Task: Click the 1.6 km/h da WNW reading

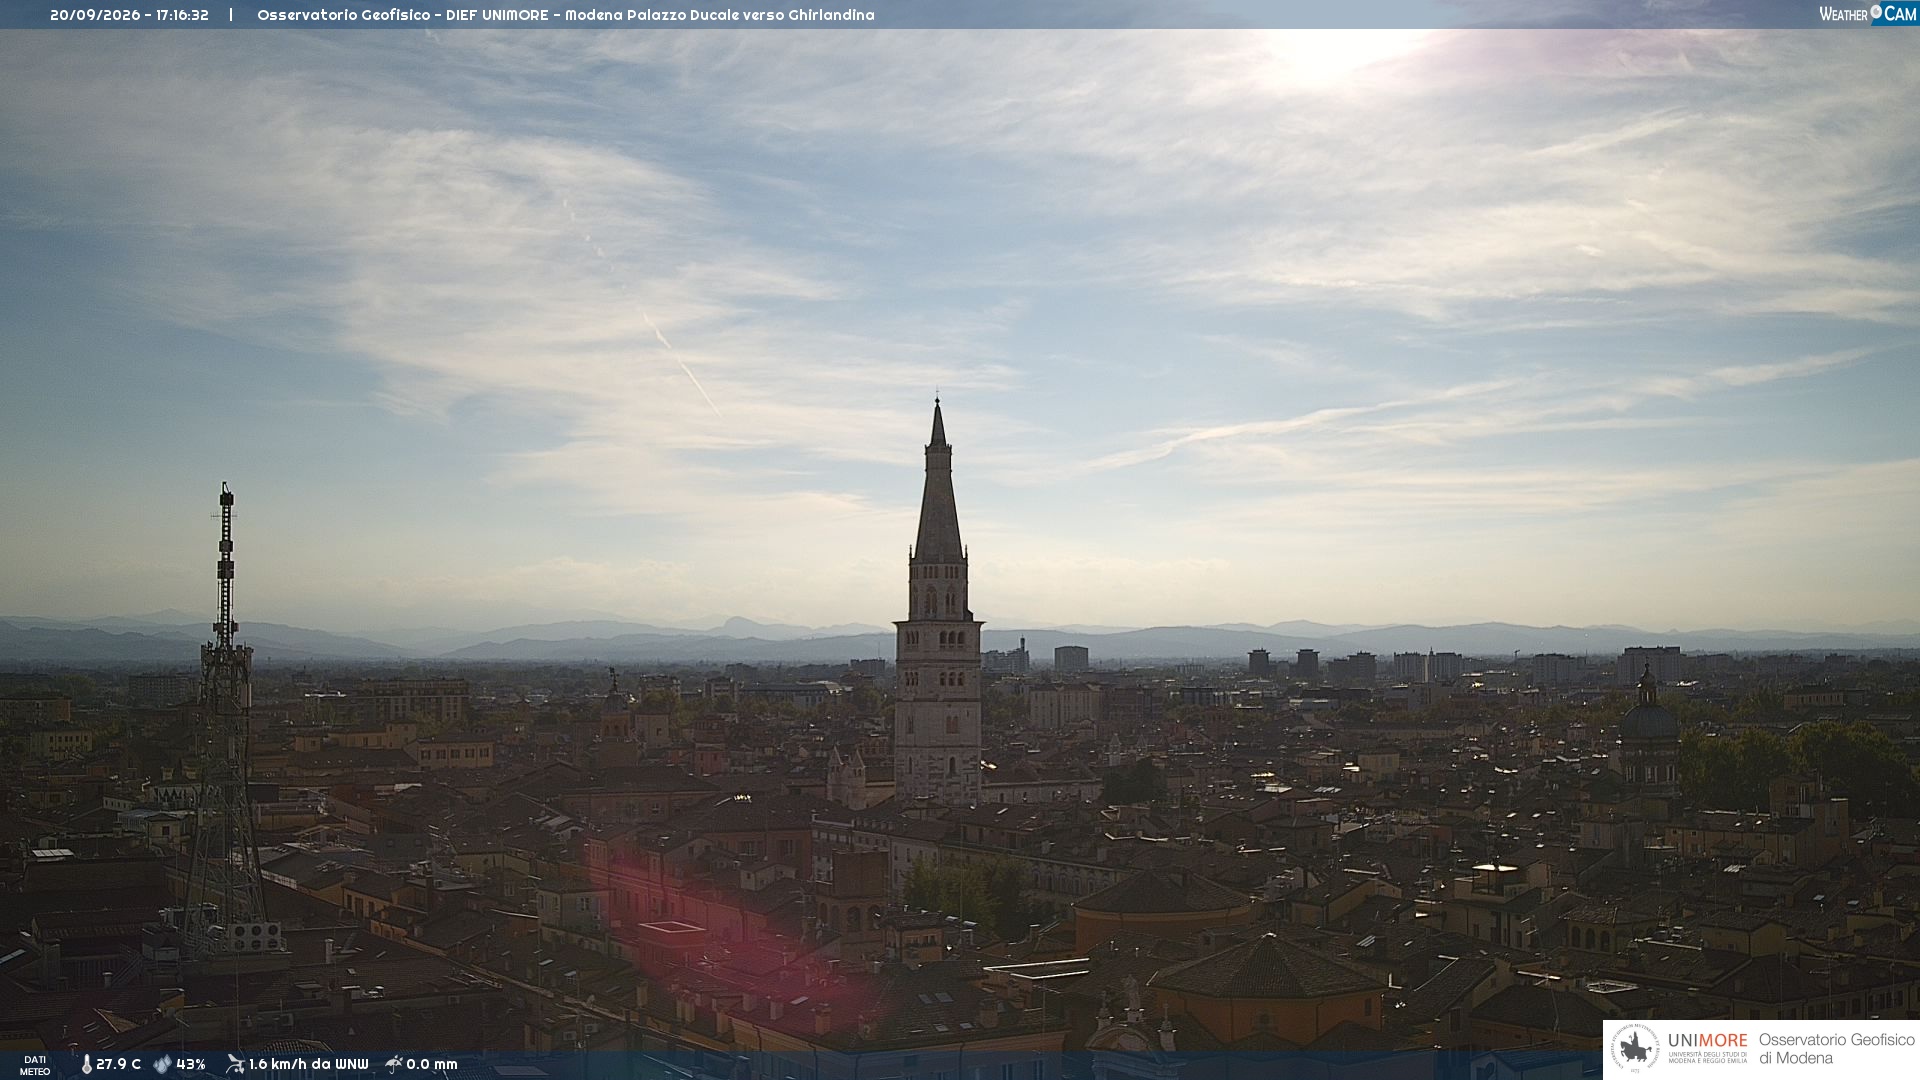Action: coord(308,1064)
